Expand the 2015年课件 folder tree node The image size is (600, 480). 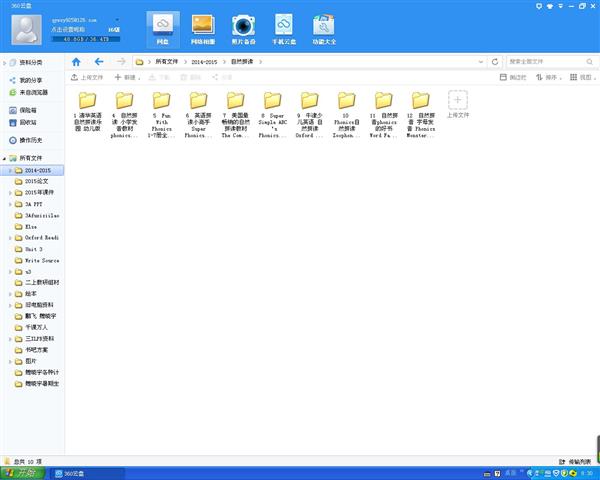(9, 191)
